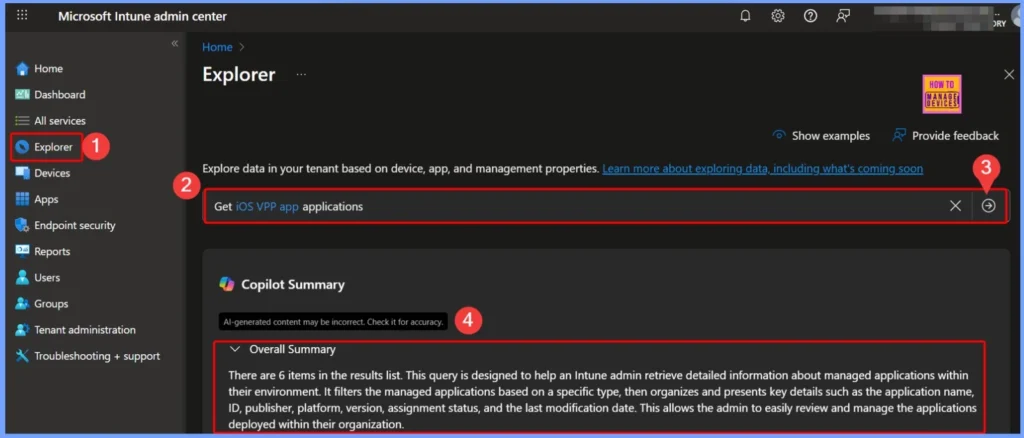Click the Copilot Summary heading

tap(293, 285)
